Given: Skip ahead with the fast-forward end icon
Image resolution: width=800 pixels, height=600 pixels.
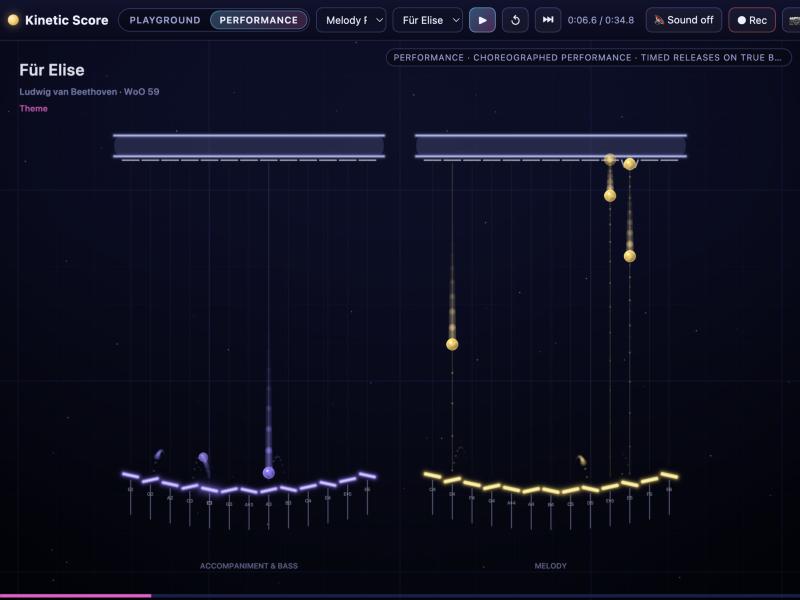Looking at the screenshot, I should 548,20.
